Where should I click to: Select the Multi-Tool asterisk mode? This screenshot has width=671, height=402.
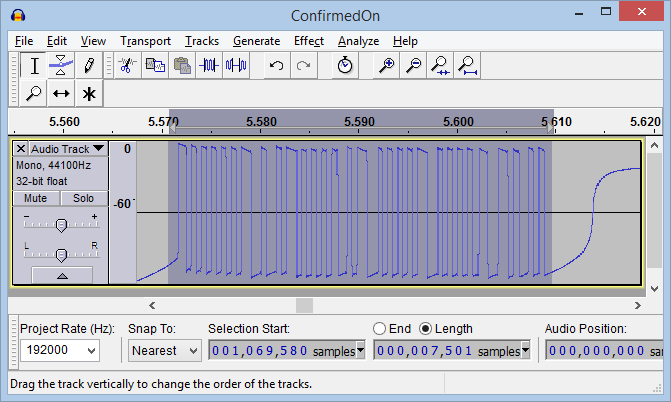pos(89,93)
